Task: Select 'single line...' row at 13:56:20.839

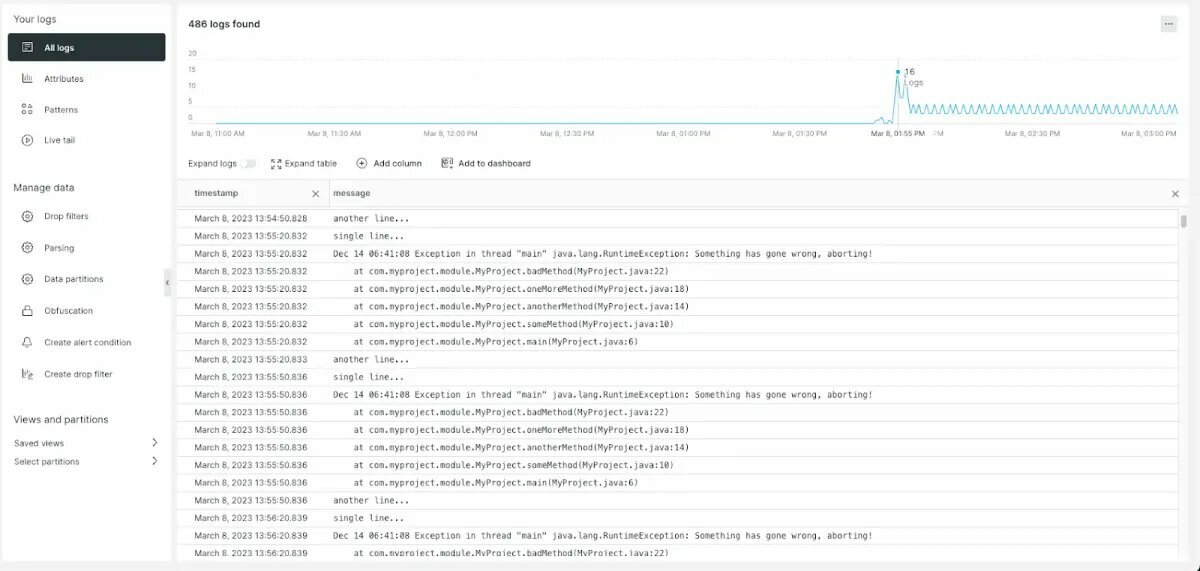Action: pyautogui.click(x=677, y=518)
